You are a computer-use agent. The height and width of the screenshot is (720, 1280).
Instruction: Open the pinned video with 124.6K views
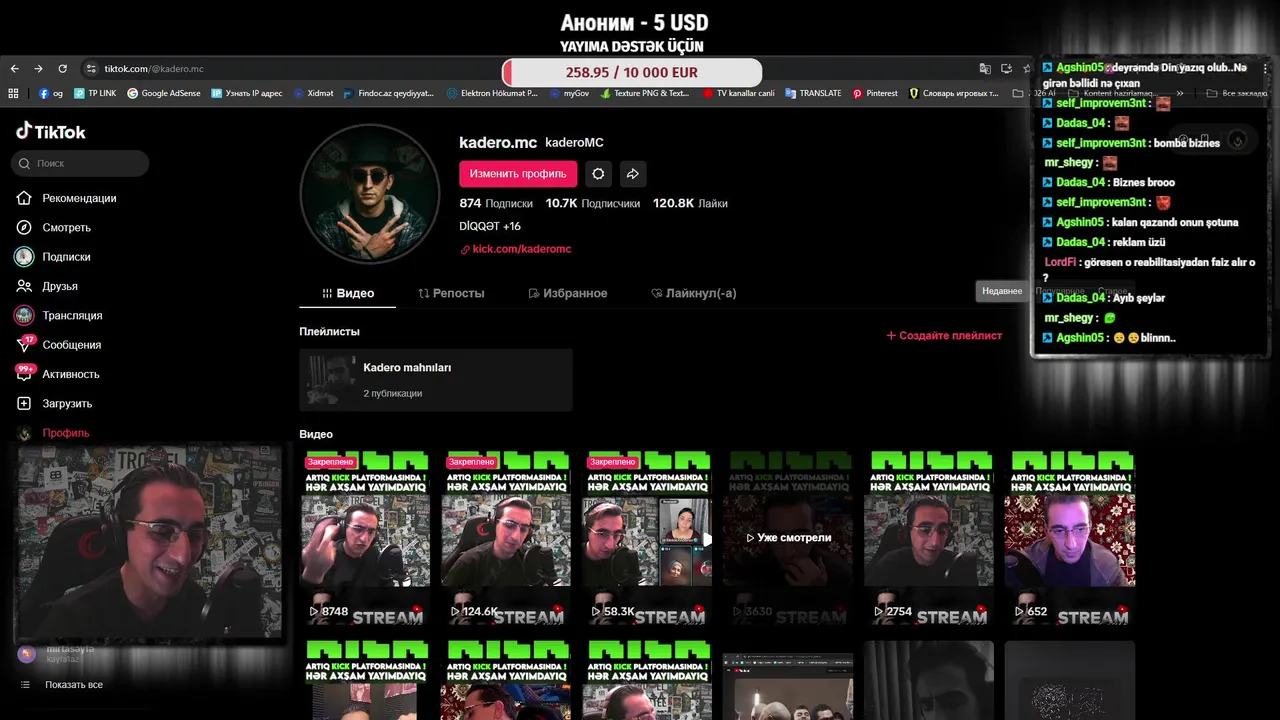(x=506, y=538)
